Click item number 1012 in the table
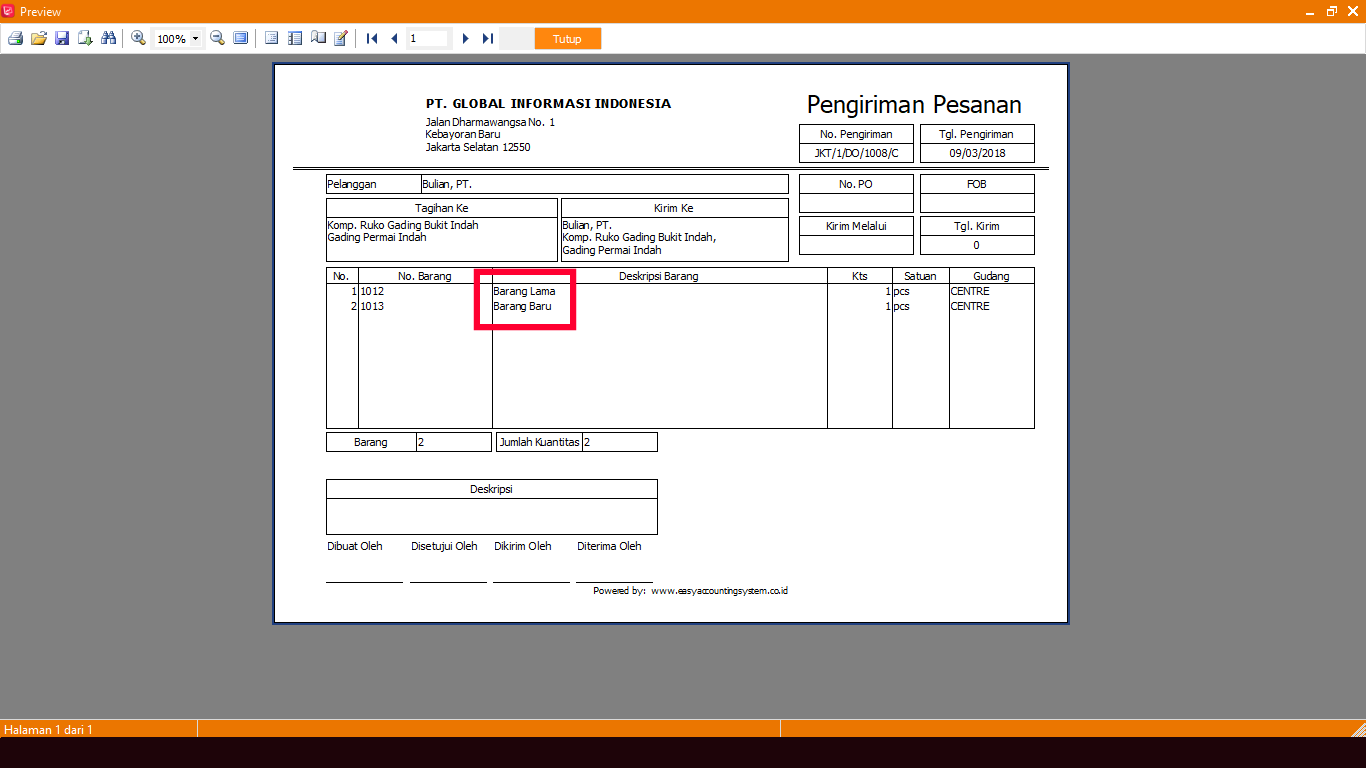1366x768 pixels. point(372,291)
